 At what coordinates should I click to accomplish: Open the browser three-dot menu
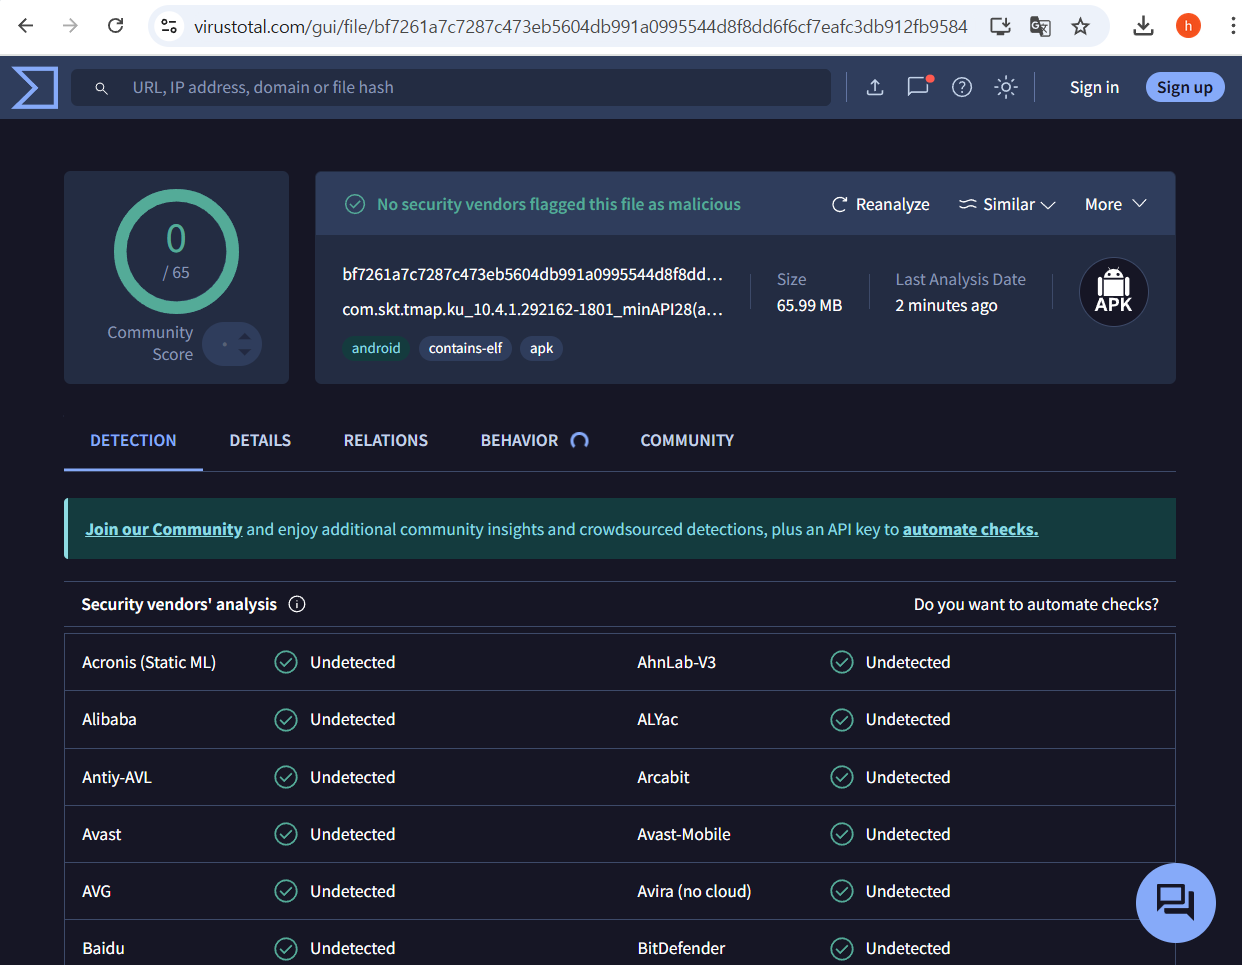(1233, 26)
